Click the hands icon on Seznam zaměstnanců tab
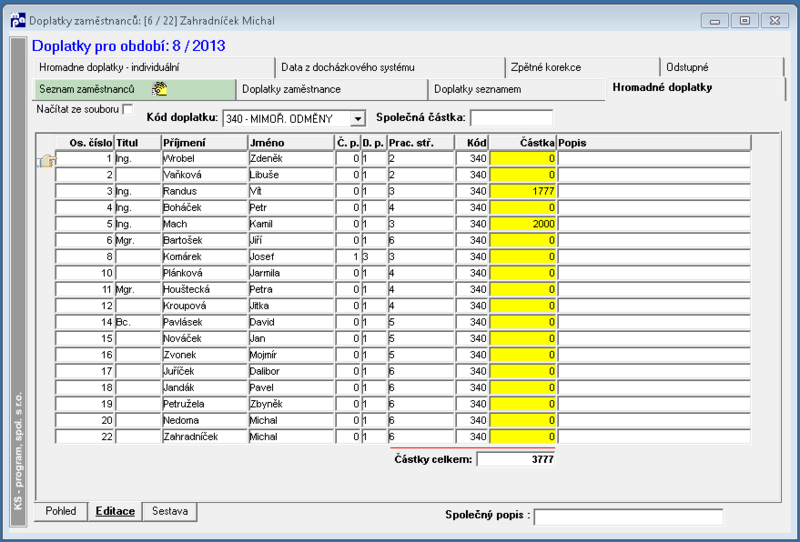 (160, 89)
